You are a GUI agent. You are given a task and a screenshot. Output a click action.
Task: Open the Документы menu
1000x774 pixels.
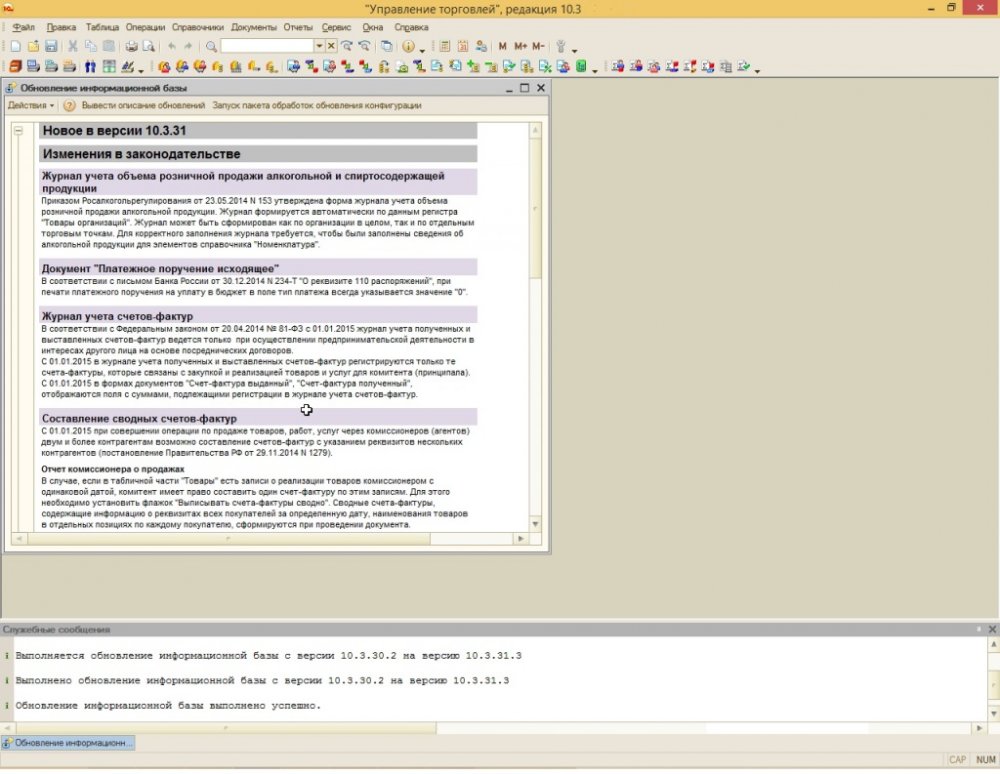(x=254, y=27)
